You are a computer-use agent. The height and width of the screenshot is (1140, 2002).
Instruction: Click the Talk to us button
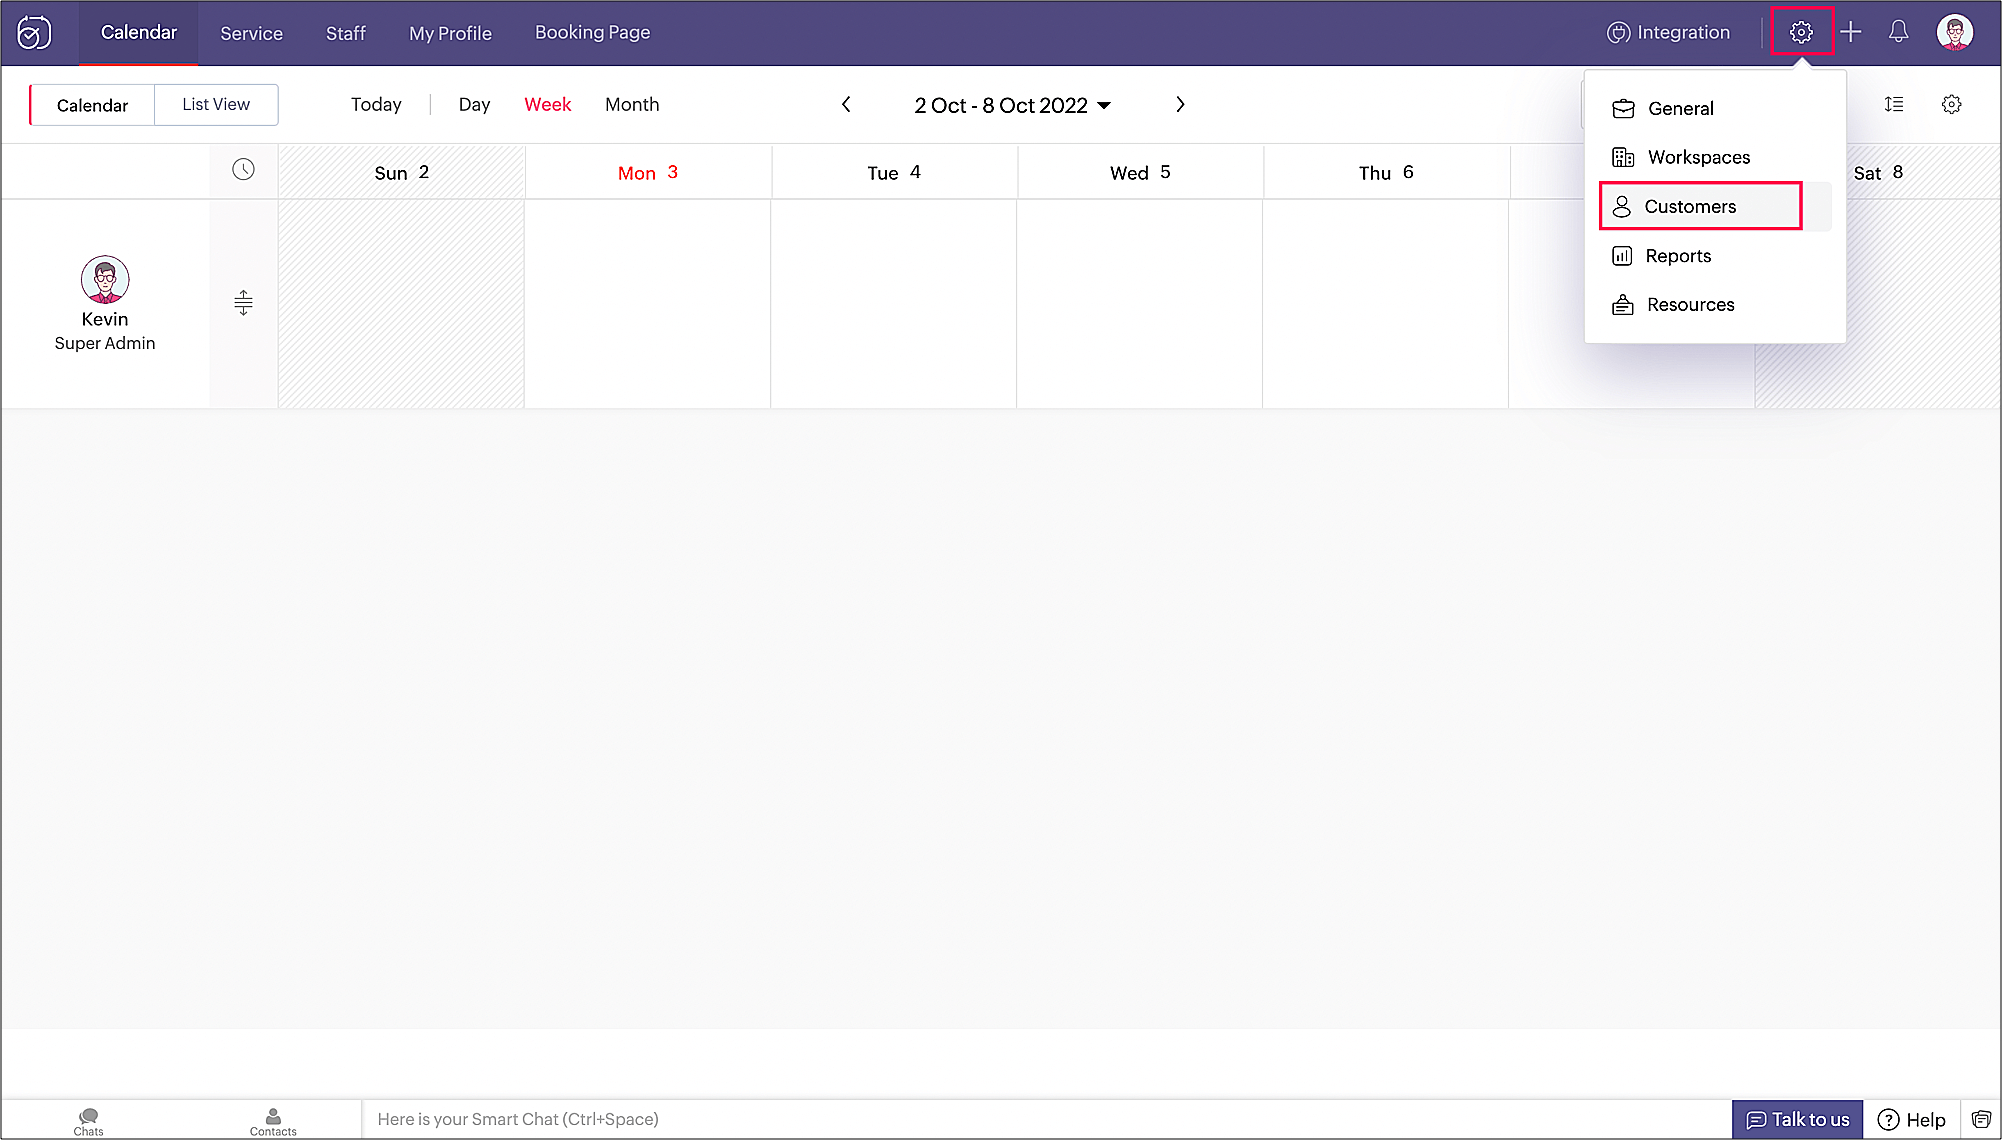[x=1797, y=1119]
